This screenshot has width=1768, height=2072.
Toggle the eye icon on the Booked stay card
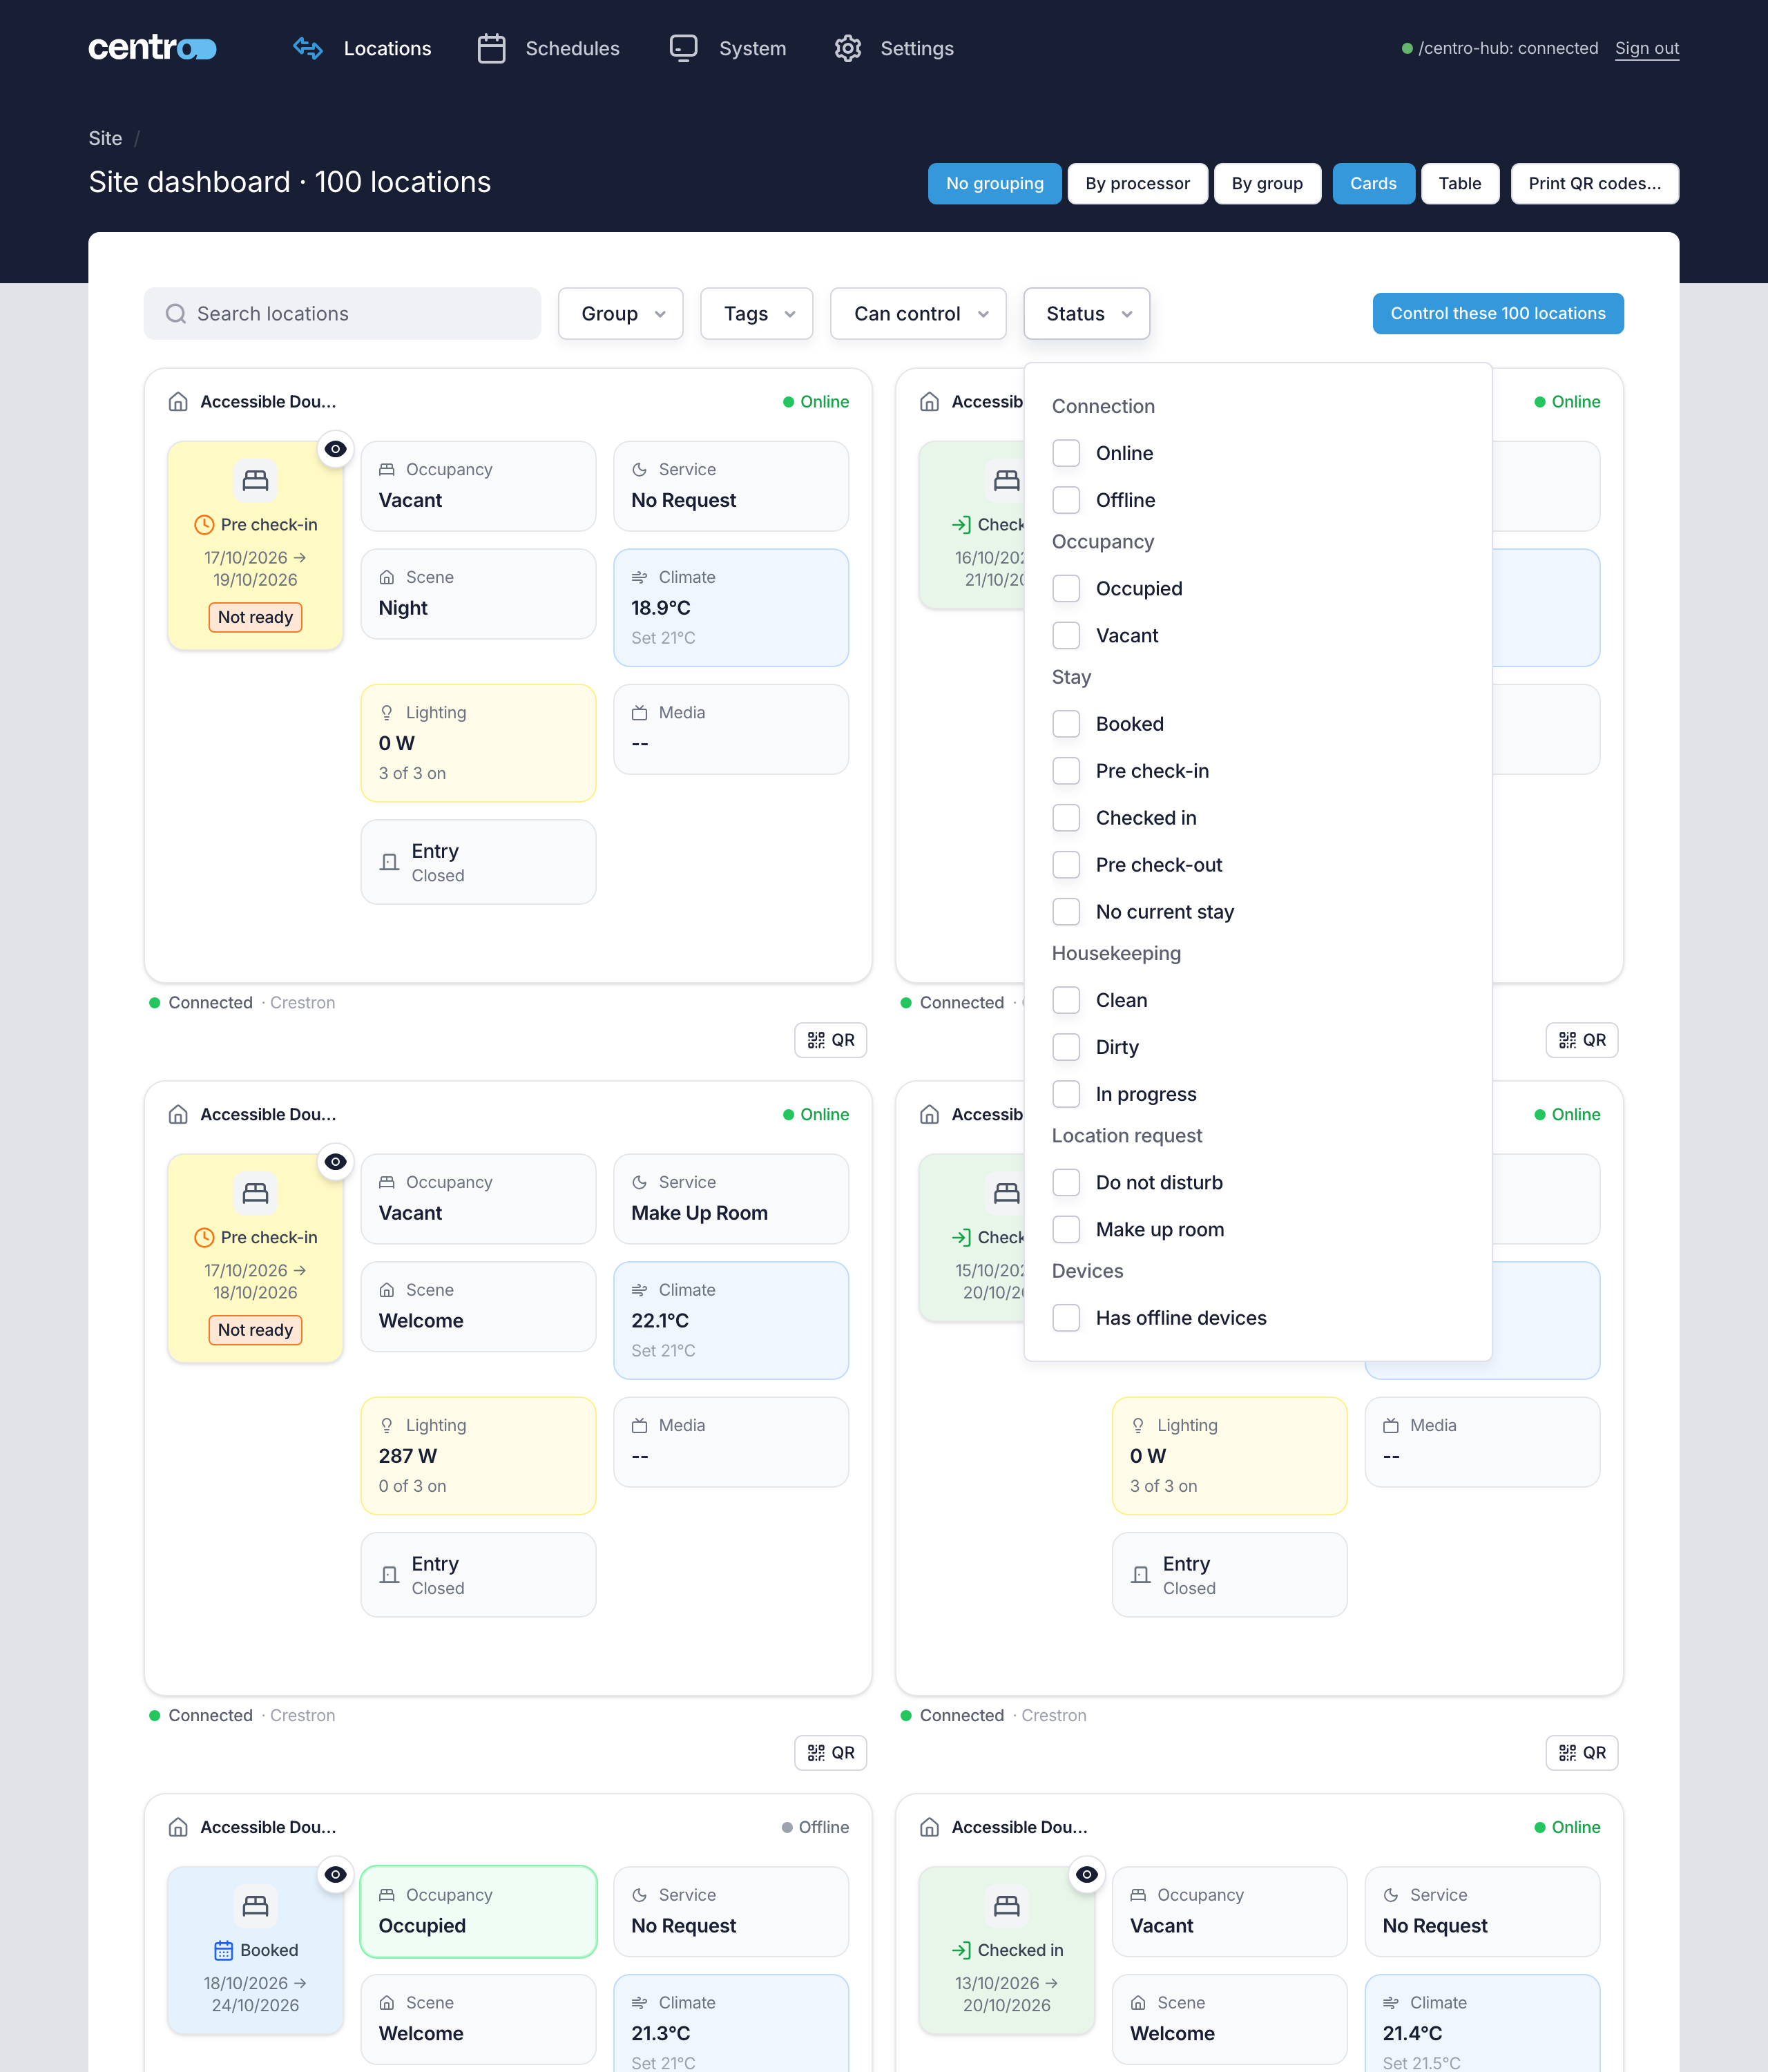[x=336, y=1874]
